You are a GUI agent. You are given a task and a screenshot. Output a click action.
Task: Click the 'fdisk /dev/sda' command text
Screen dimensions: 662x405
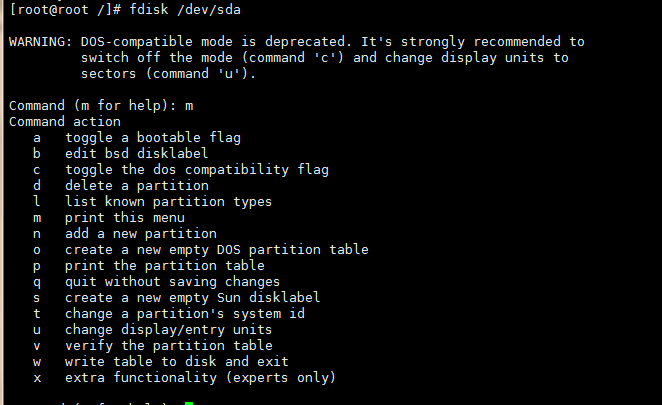point(185,9)
